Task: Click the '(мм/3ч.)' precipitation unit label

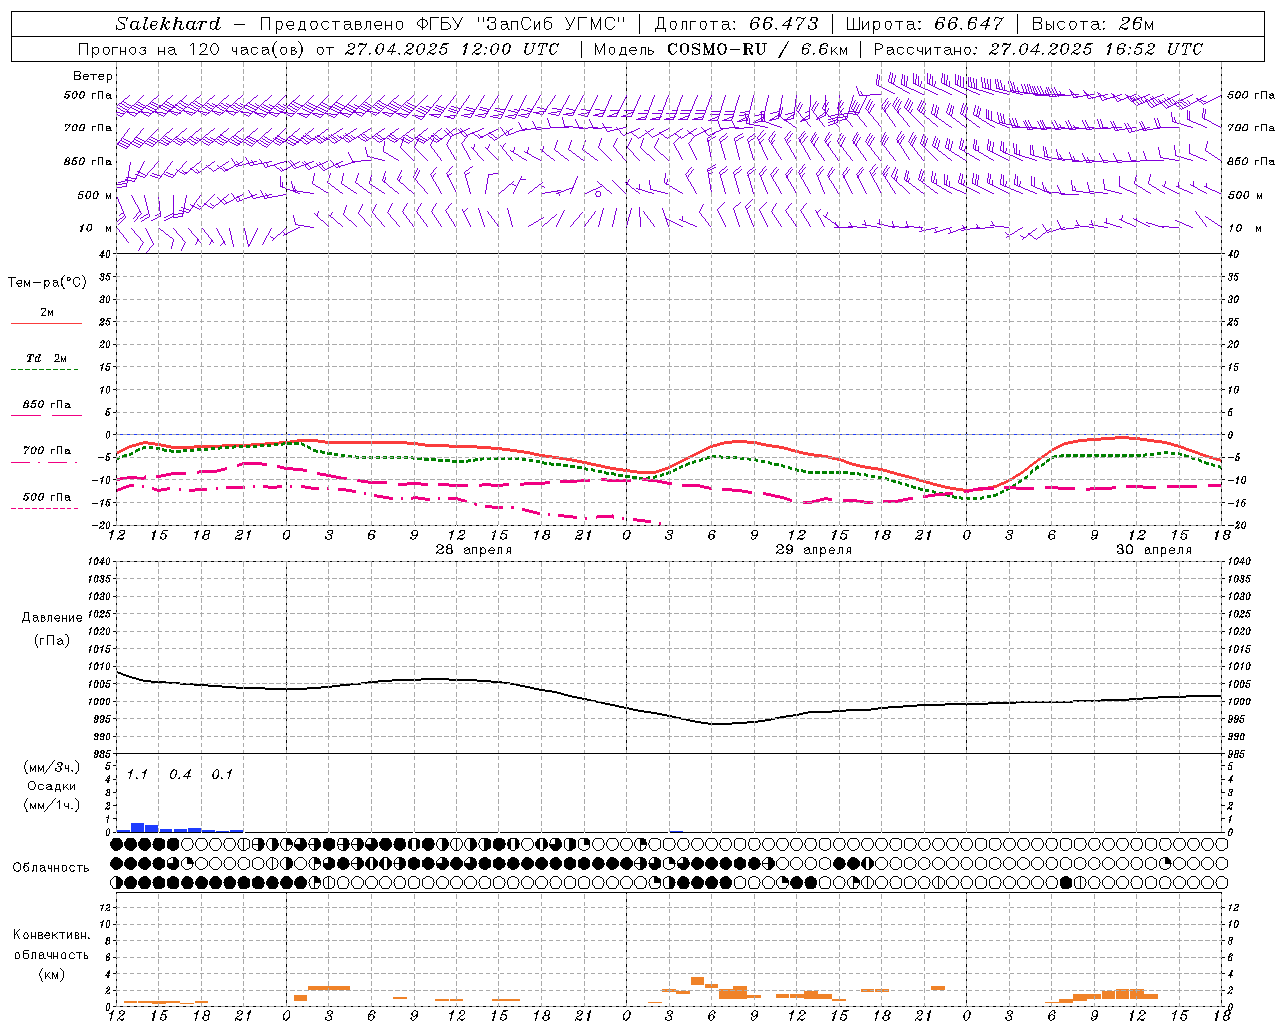Action: (51, 768)
